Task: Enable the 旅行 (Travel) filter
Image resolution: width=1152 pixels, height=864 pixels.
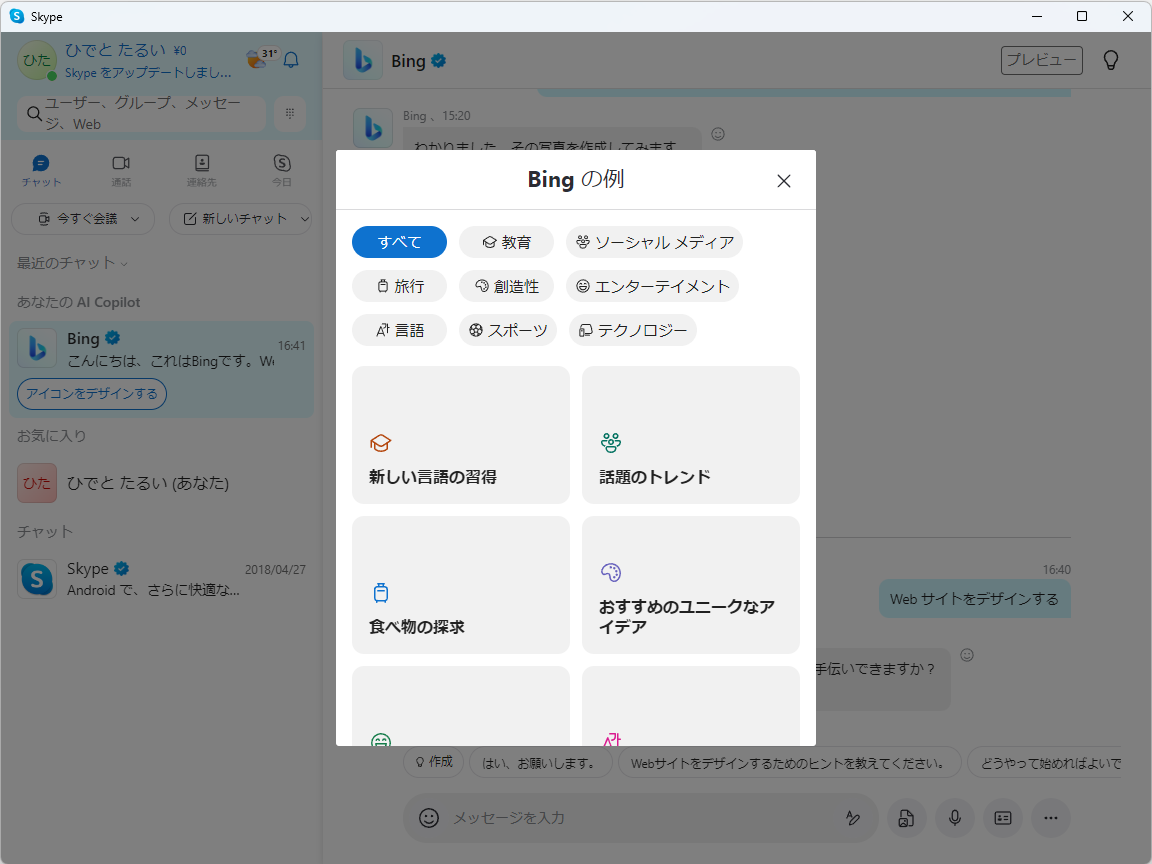Action: click(399, 286)
